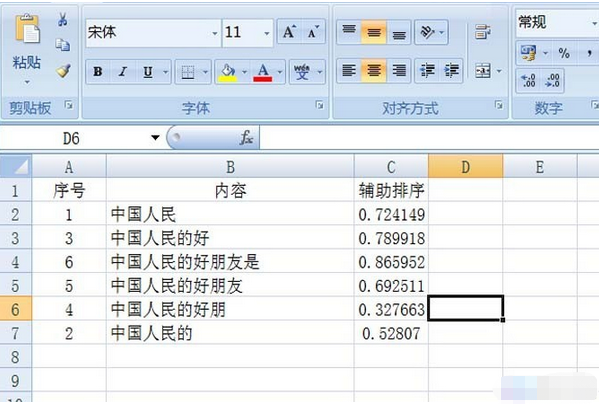Image resolution: width=599 pixels, height=404 pixels.
Task: Open the font name 宋体 dropdown
Action: (x=215, y=33)
